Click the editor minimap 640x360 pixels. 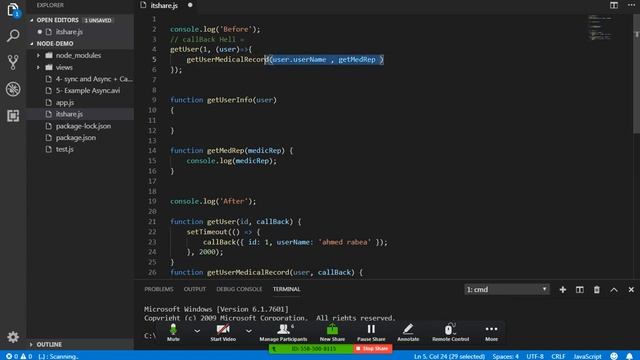tap(601, 28)
